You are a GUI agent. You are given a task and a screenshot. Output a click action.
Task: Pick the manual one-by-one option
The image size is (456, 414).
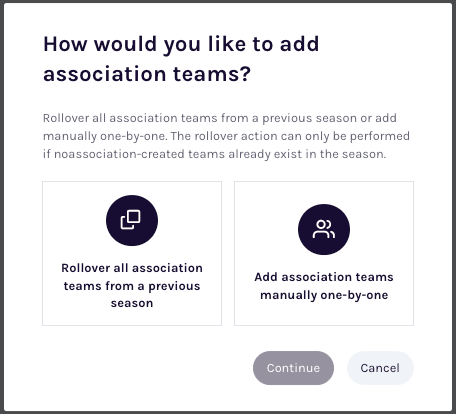coord(324,253)
